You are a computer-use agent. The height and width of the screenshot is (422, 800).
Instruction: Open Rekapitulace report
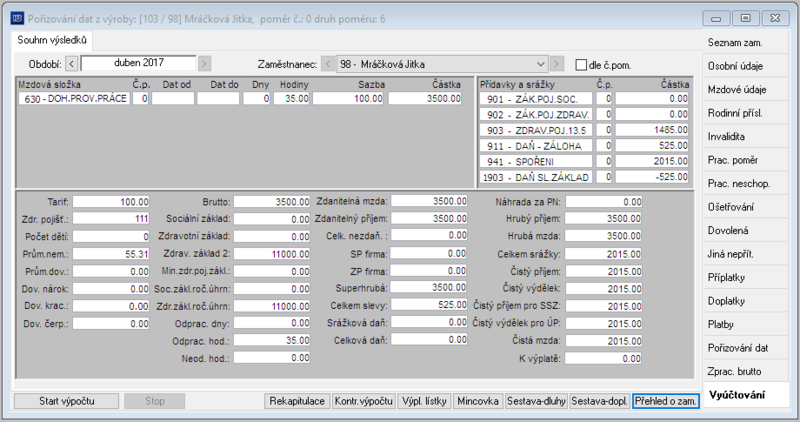click(297, 401)
